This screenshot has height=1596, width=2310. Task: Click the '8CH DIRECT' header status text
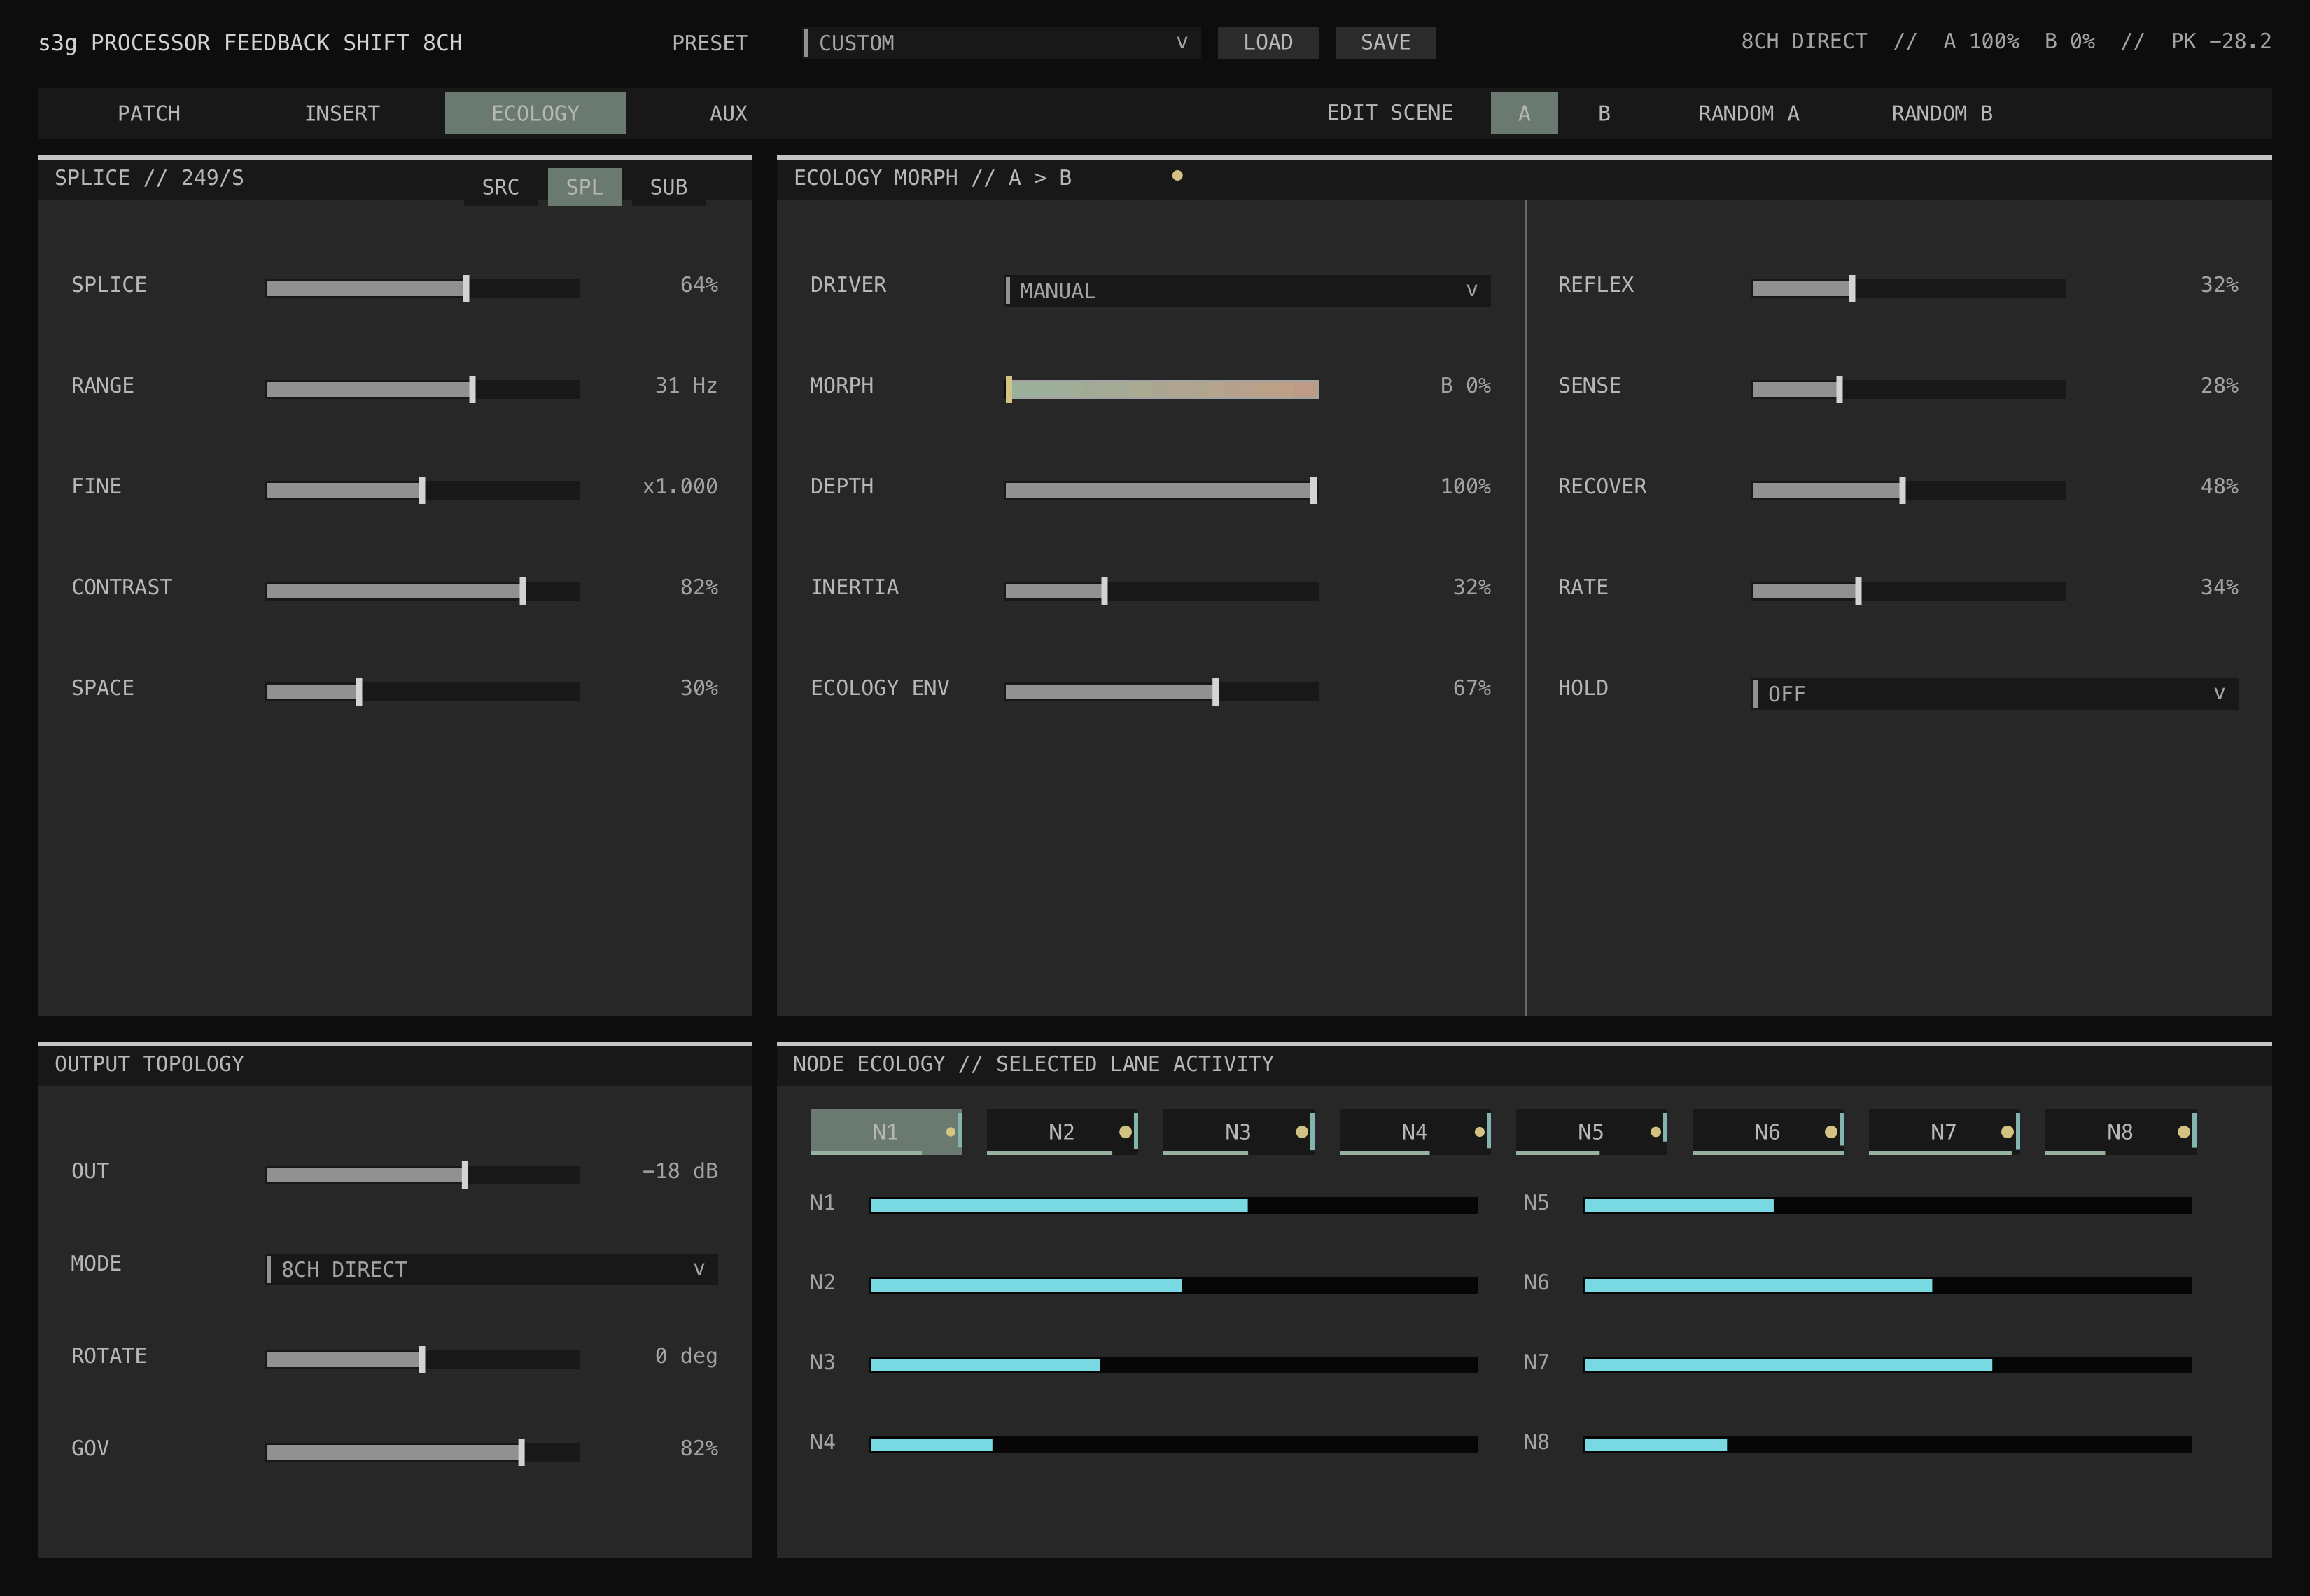(x=1803, y=42)
